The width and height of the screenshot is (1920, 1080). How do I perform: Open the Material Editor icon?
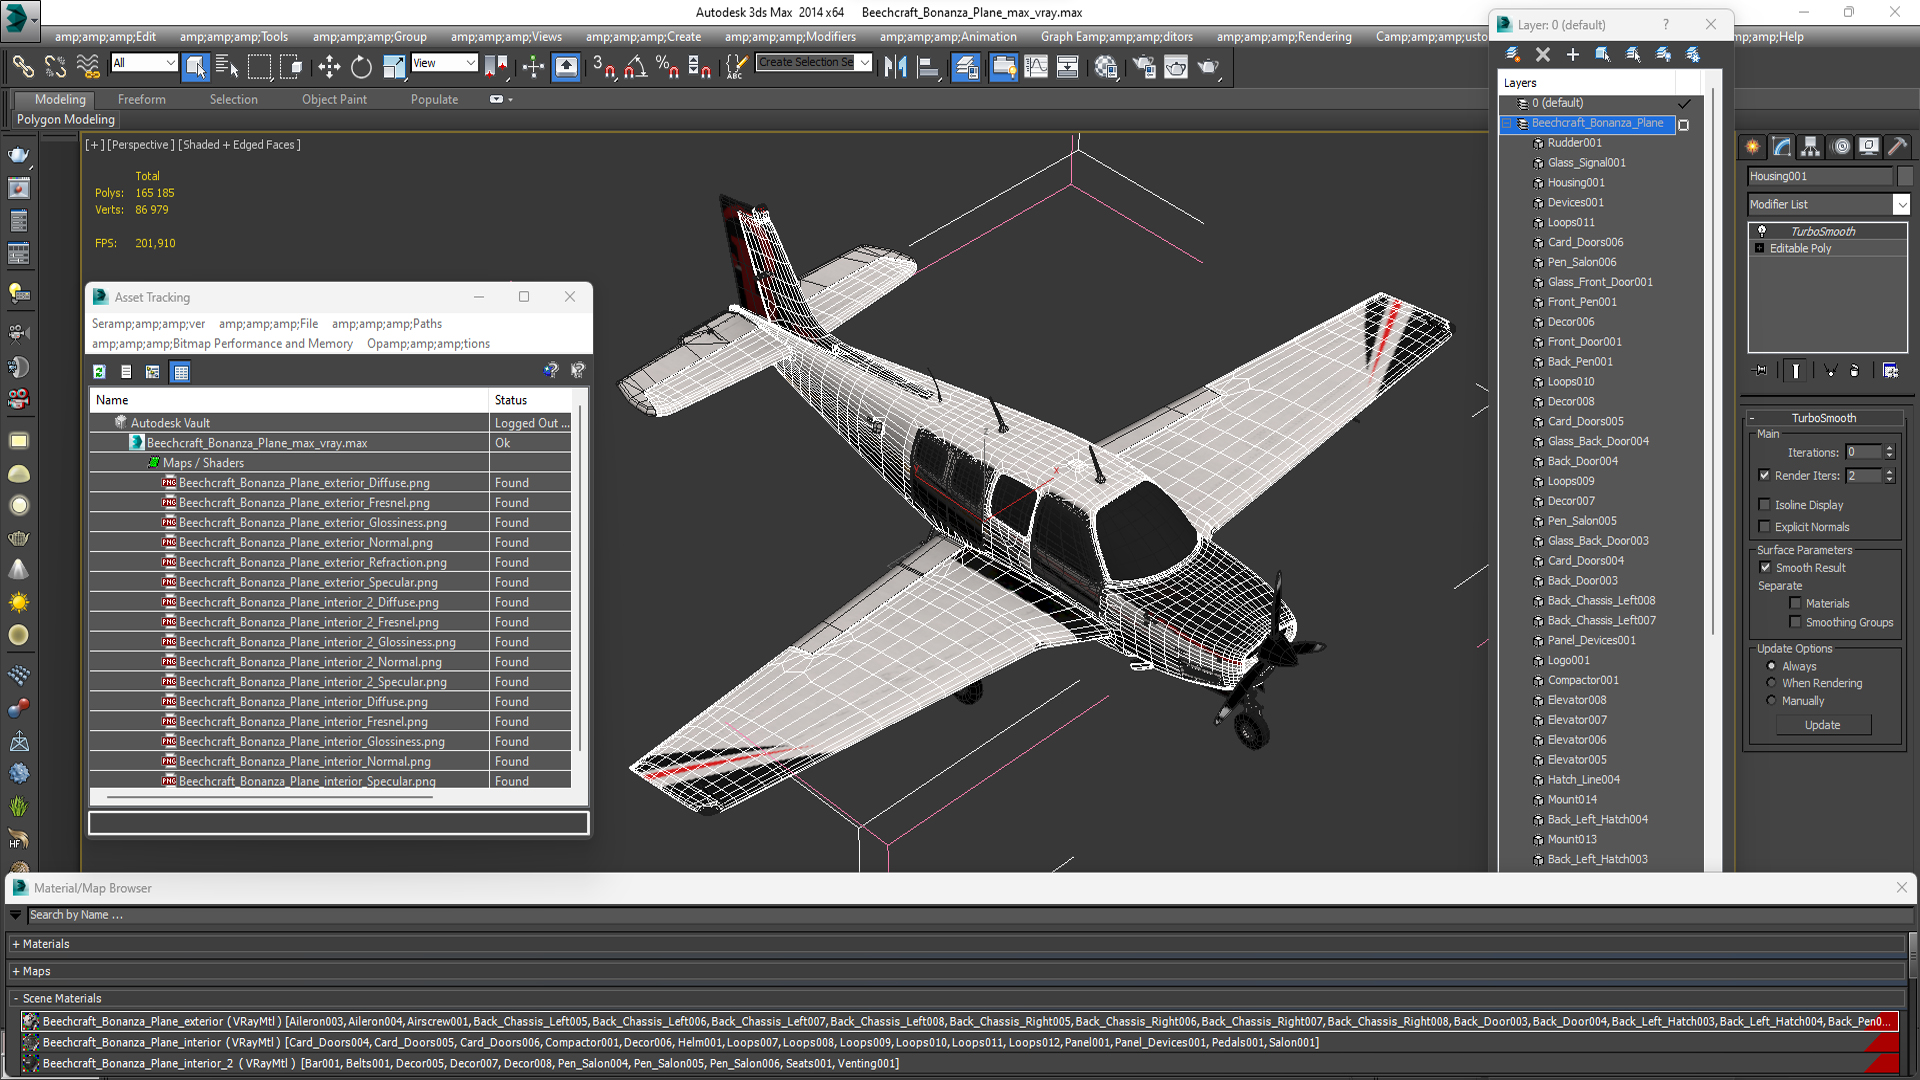click(x=1105, y=67)
